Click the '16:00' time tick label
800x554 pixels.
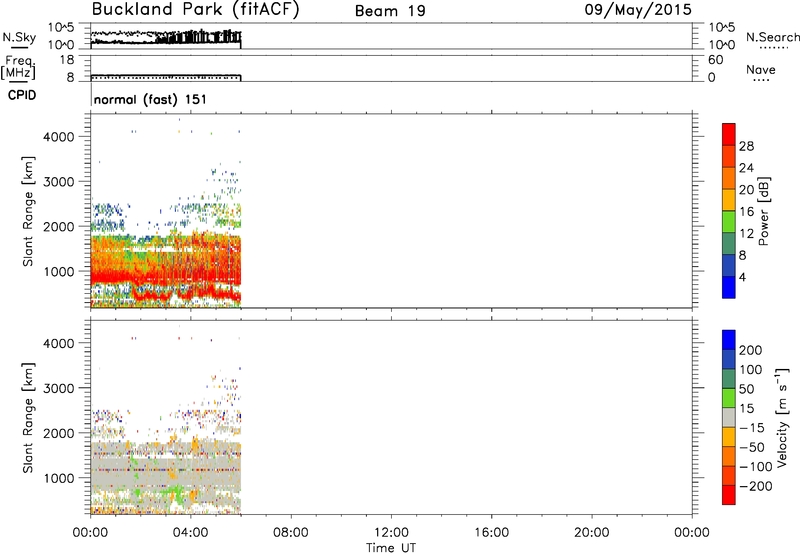[x=491, y=533]
